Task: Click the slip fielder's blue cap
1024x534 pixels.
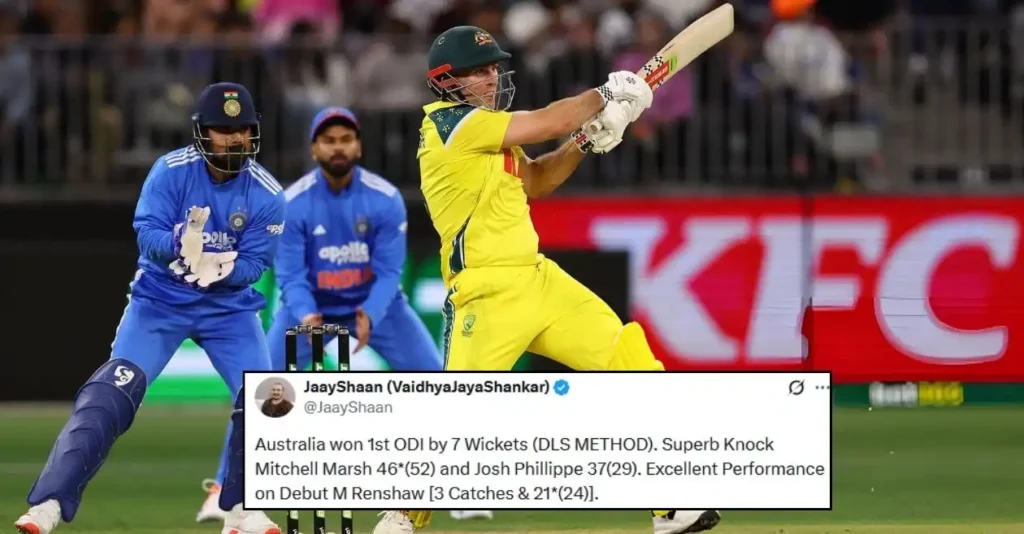Action: tap(334, 121)
